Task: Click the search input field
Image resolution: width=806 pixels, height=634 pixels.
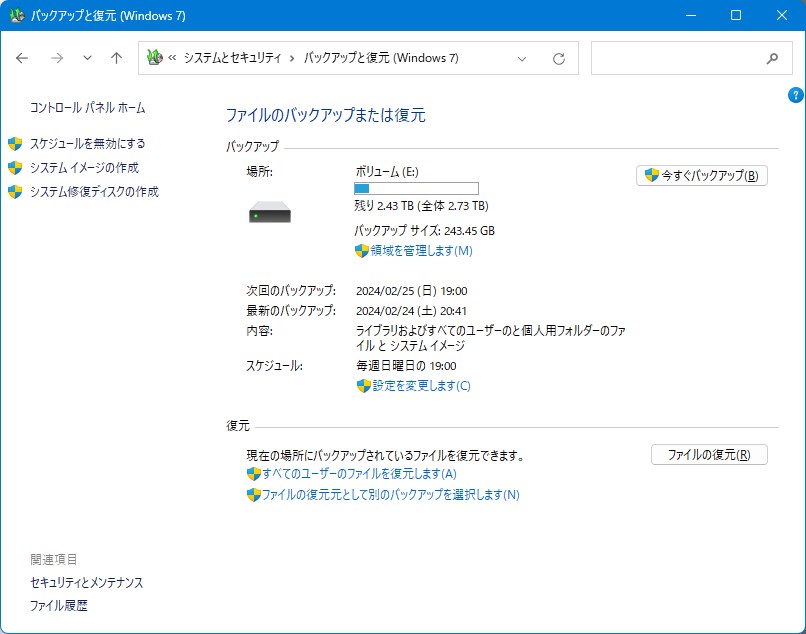Action: [x=676, y=58]
